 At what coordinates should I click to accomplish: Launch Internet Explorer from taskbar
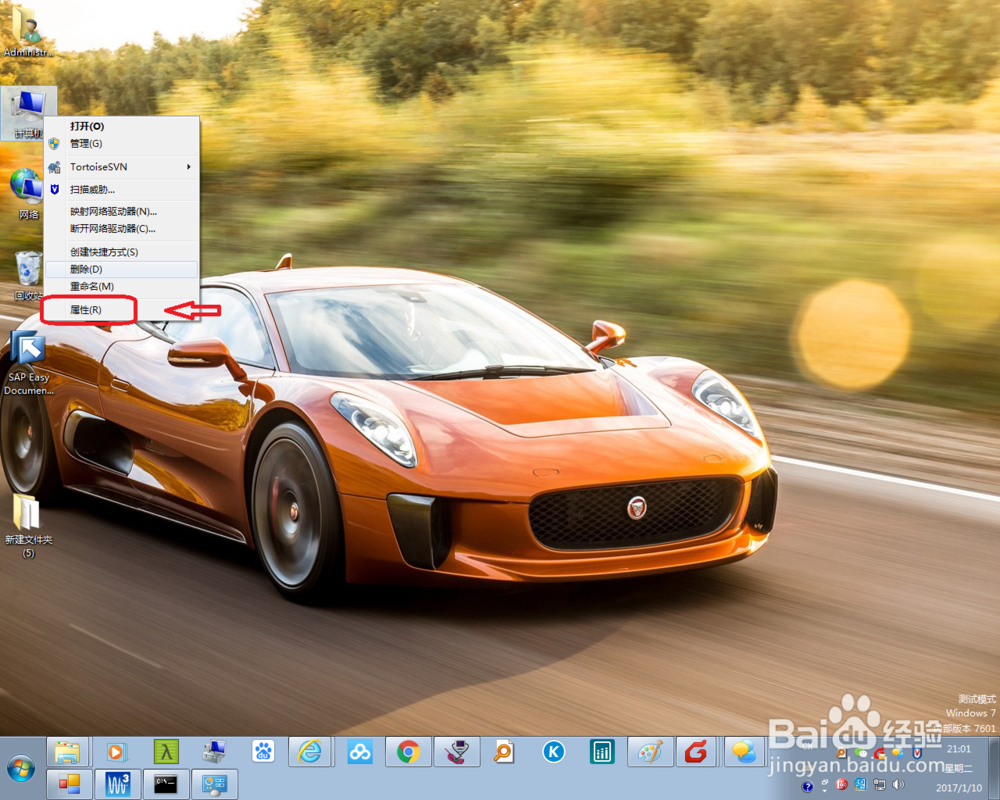[x=311, y=752]
